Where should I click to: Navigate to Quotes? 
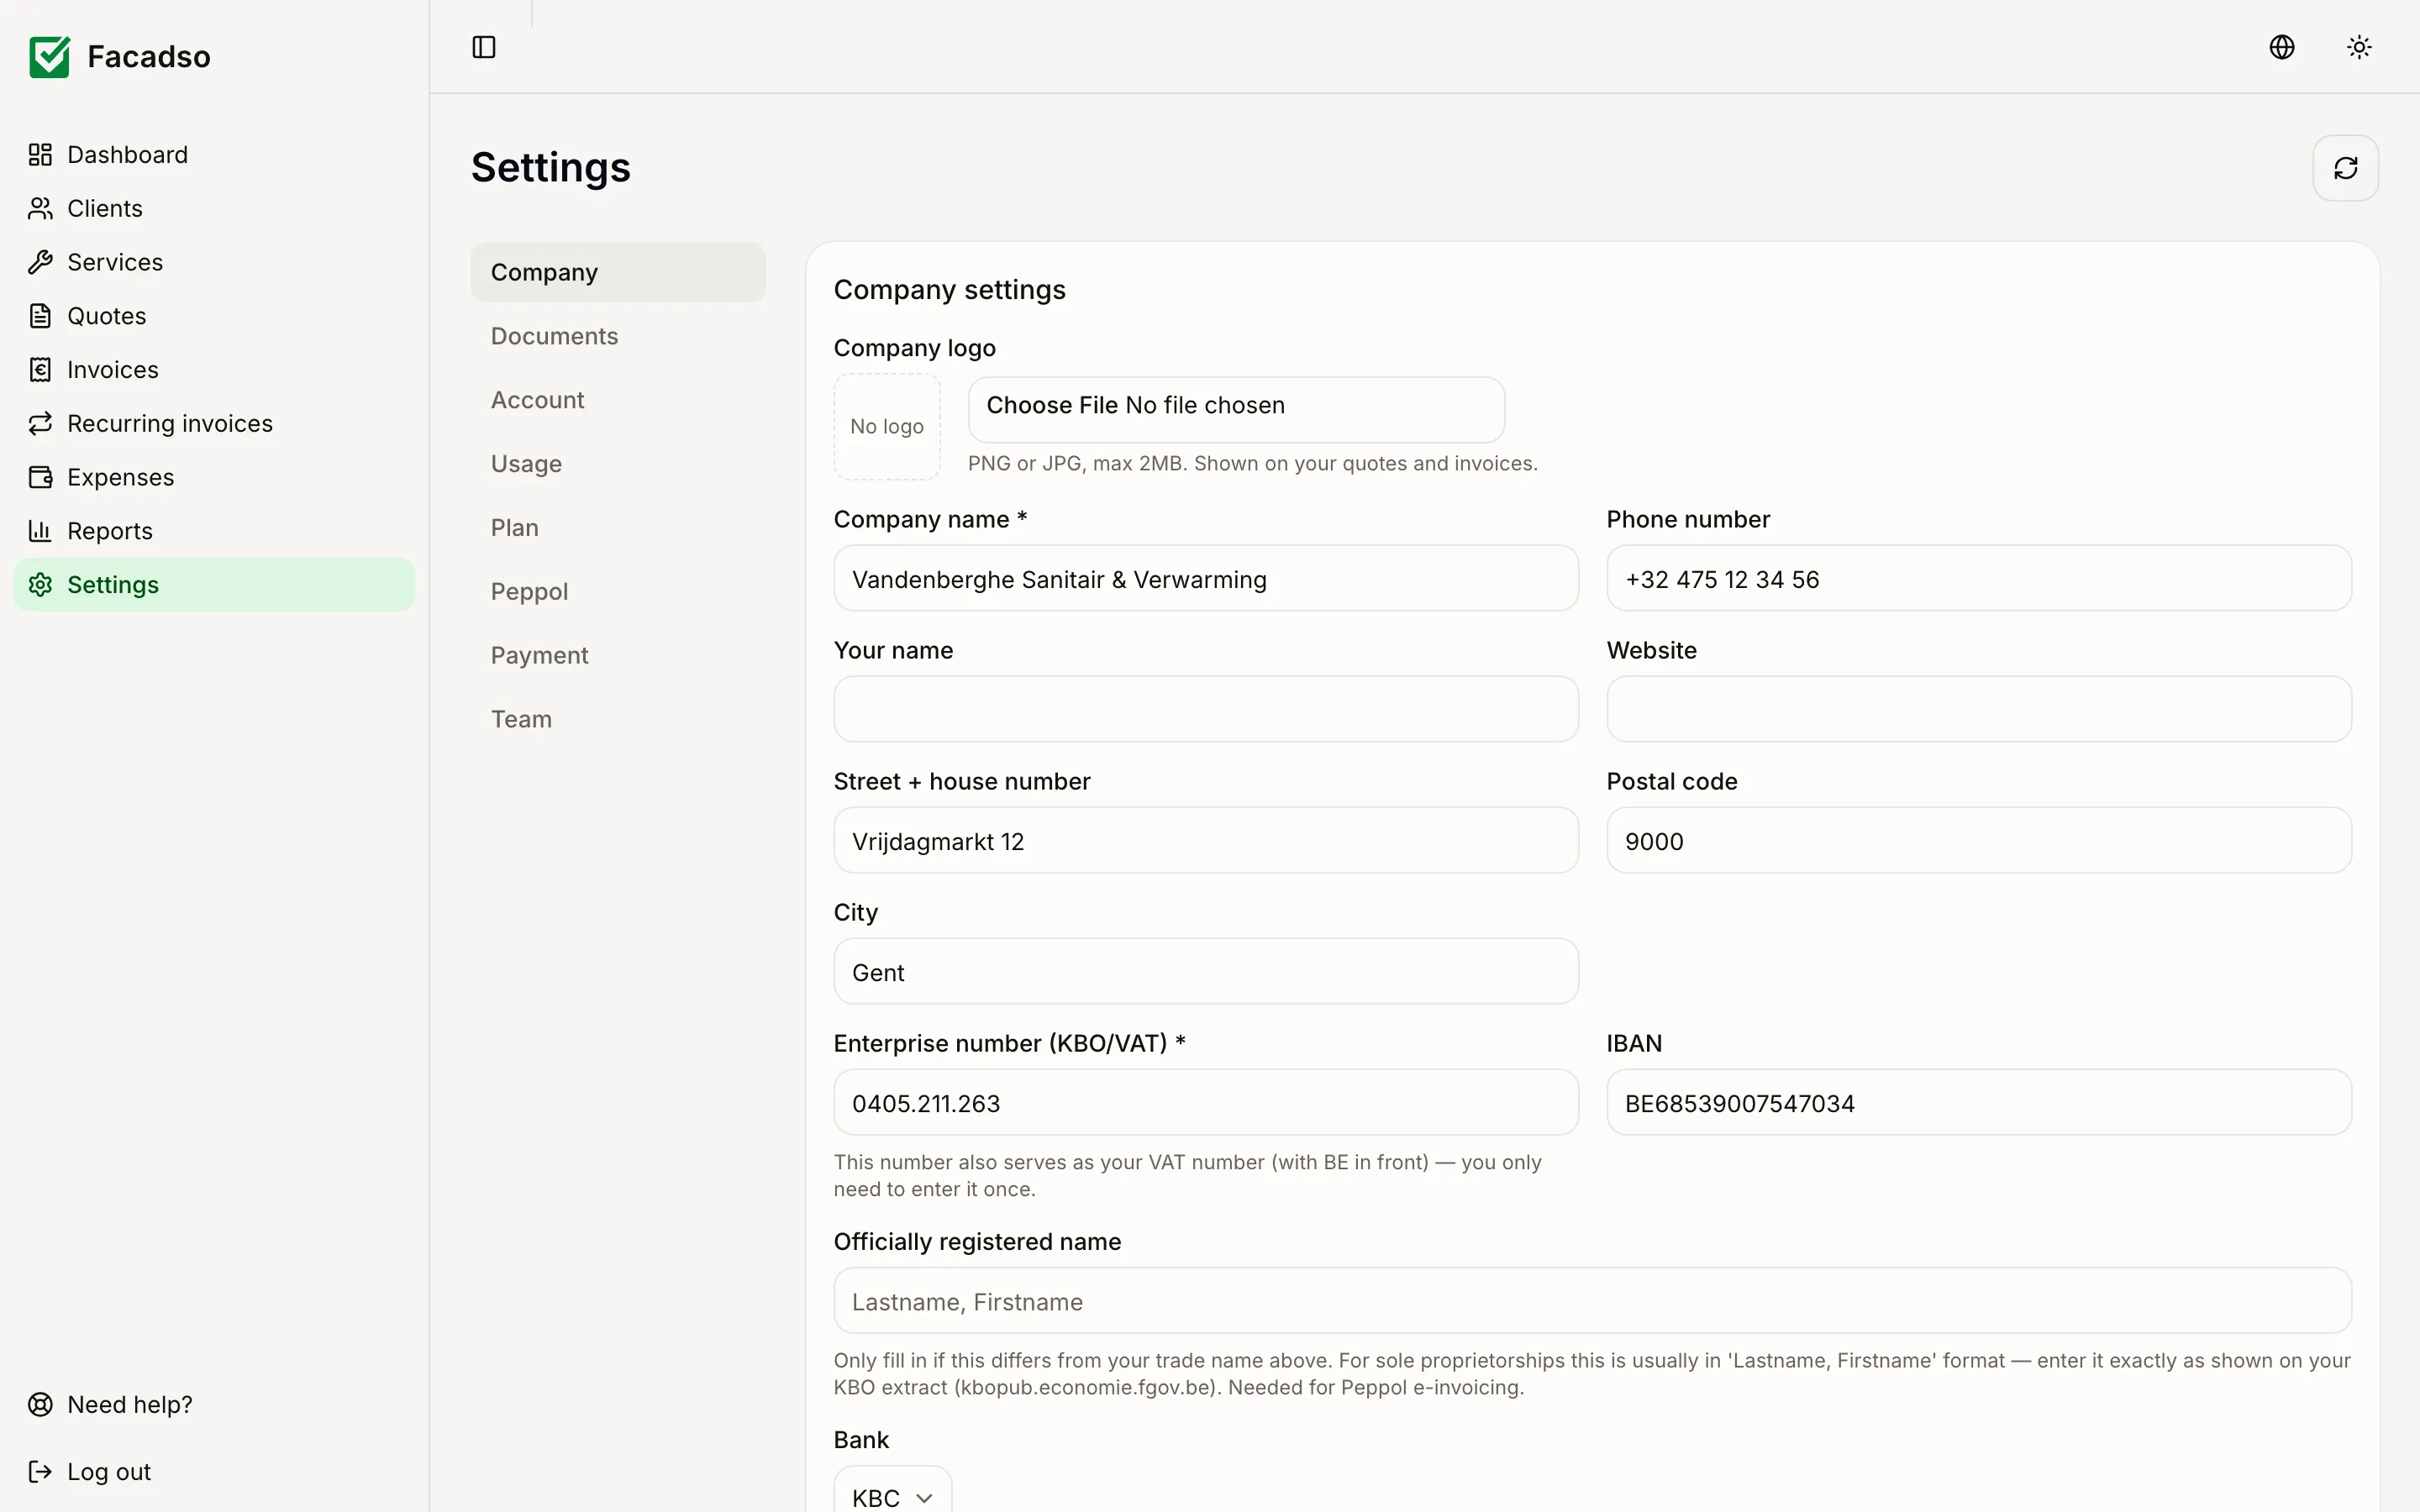pos(214,316)
